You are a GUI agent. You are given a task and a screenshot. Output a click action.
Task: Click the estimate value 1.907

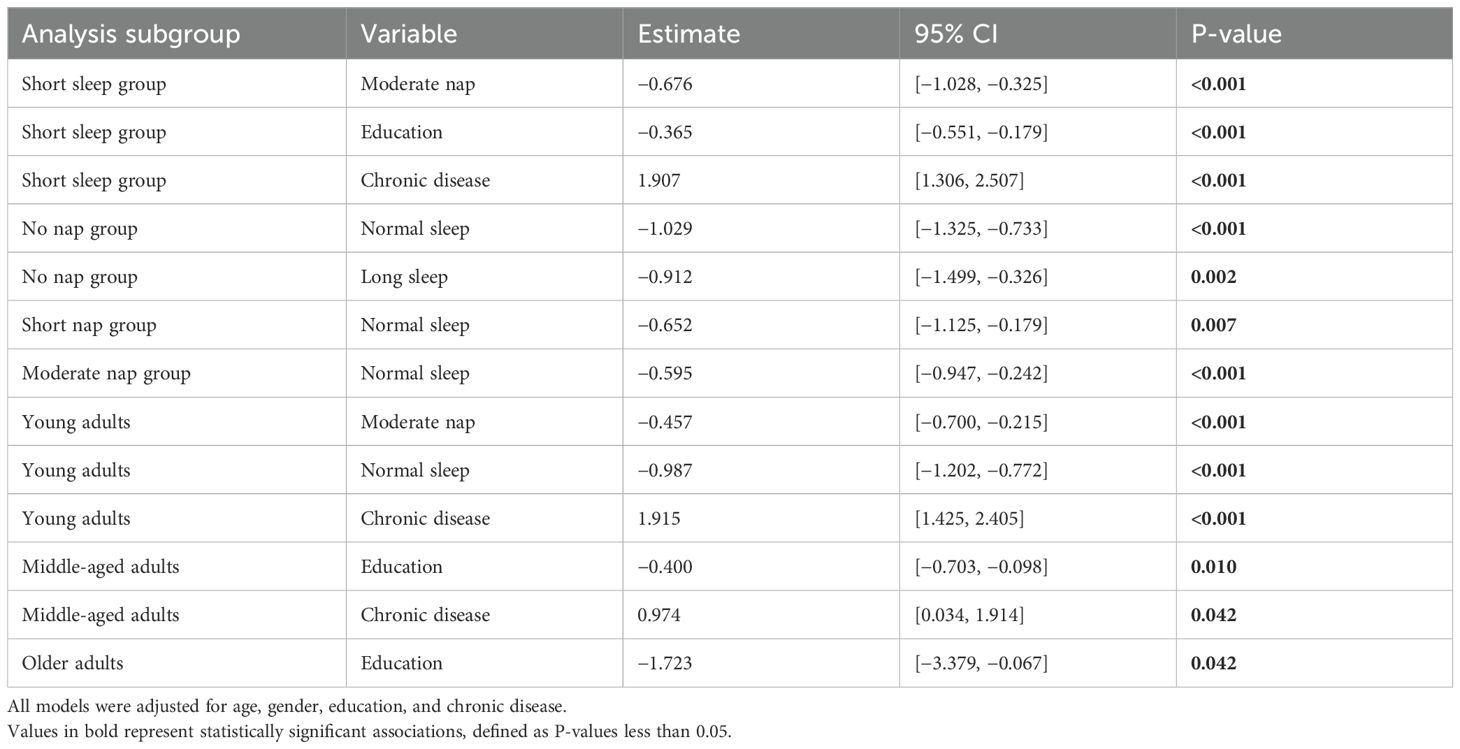click(660, 180)
